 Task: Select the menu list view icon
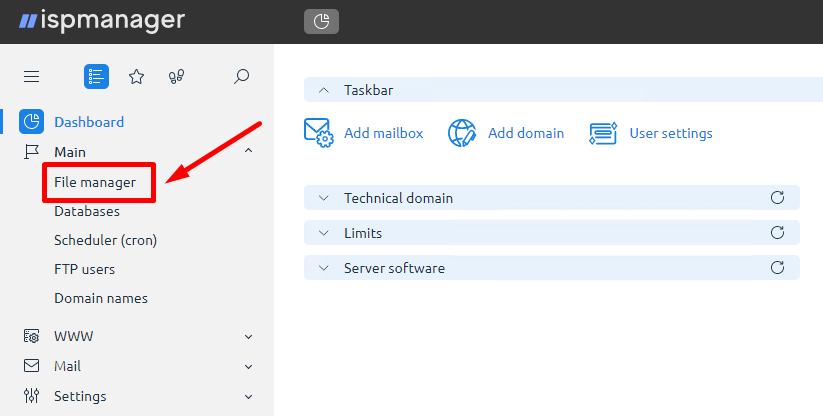click(x=96, y=77)
